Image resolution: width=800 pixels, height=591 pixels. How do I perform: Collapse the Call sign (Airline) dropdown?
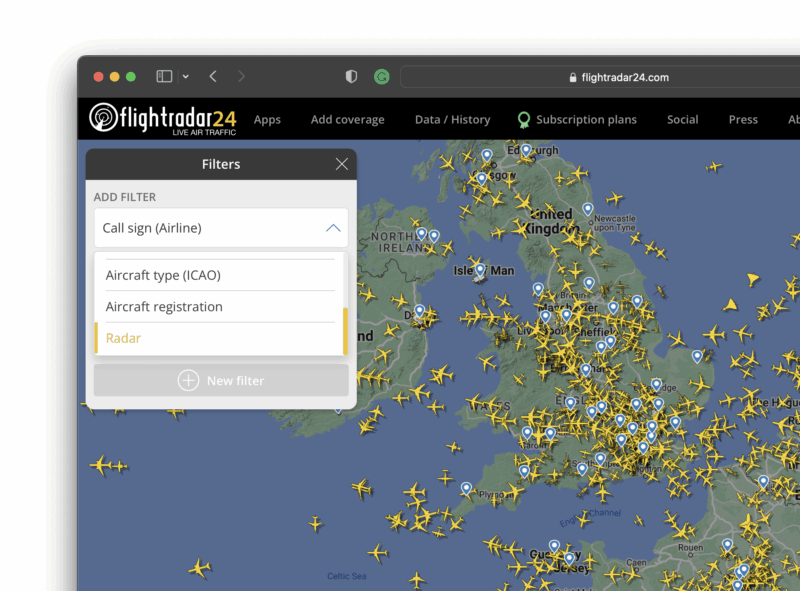pos(333,228)
